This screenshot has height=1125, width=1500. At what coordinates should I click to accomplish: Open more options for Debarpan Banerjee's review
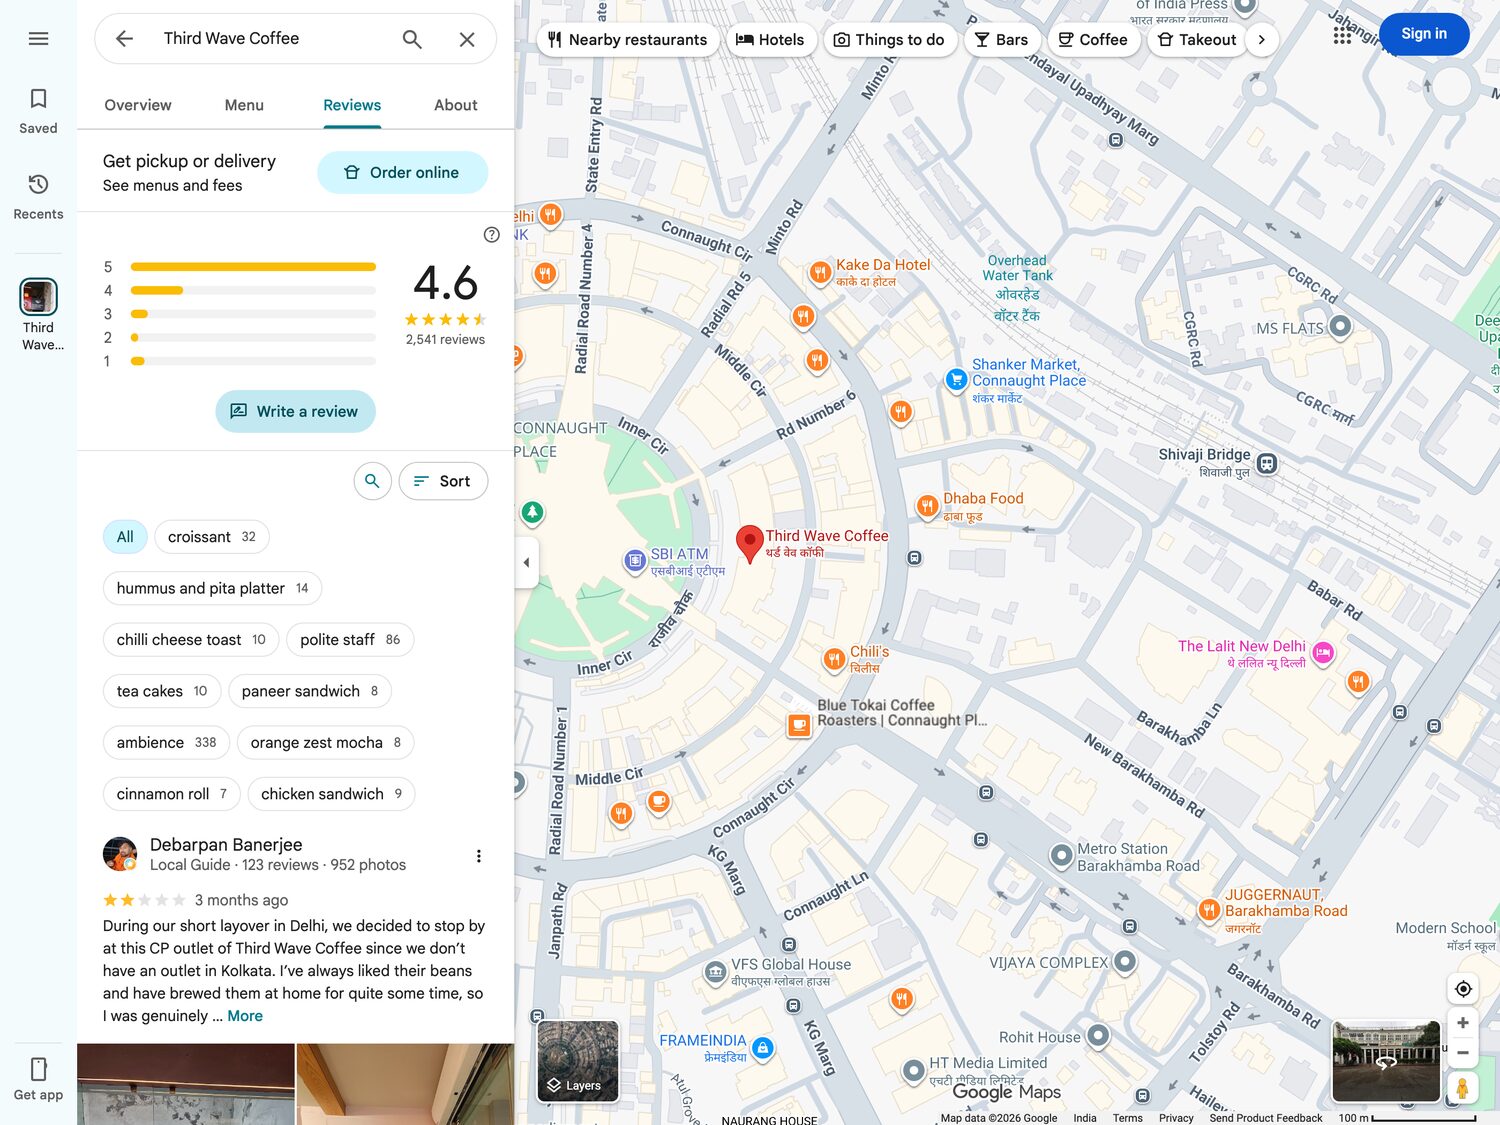click(479, 856)
